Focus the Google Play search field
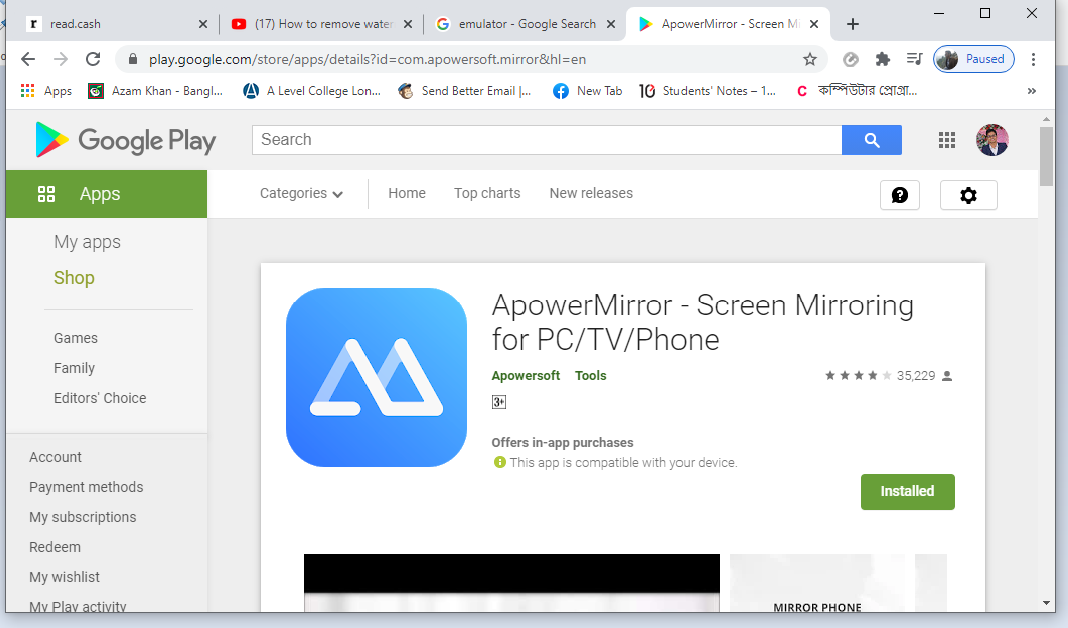This screenshot has height=628, width=1068. tap(547, 140)
